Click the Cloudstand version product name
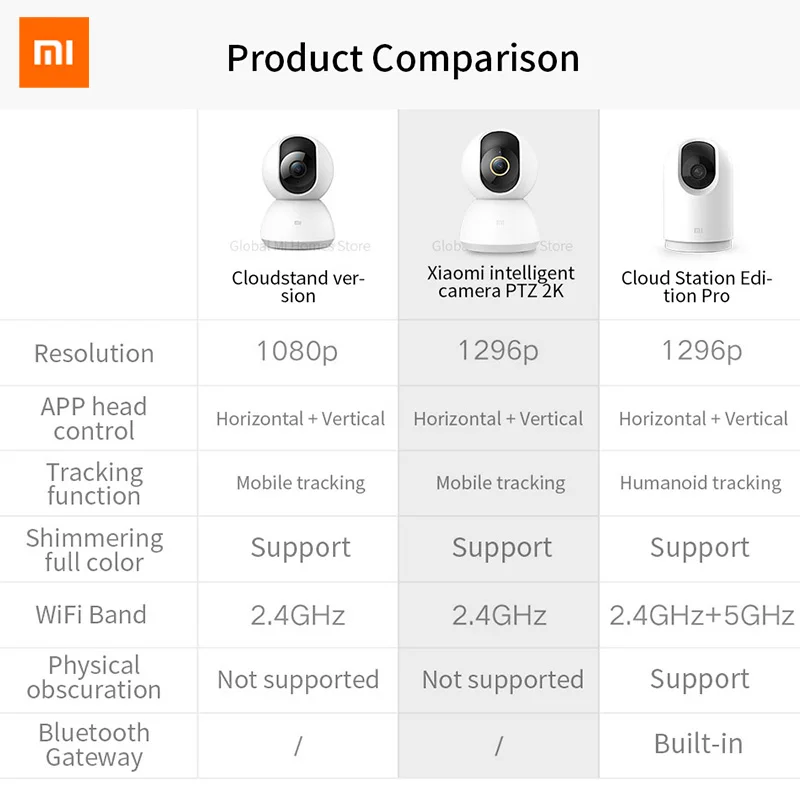Screen dimensions: 800x800 (298, 286)
